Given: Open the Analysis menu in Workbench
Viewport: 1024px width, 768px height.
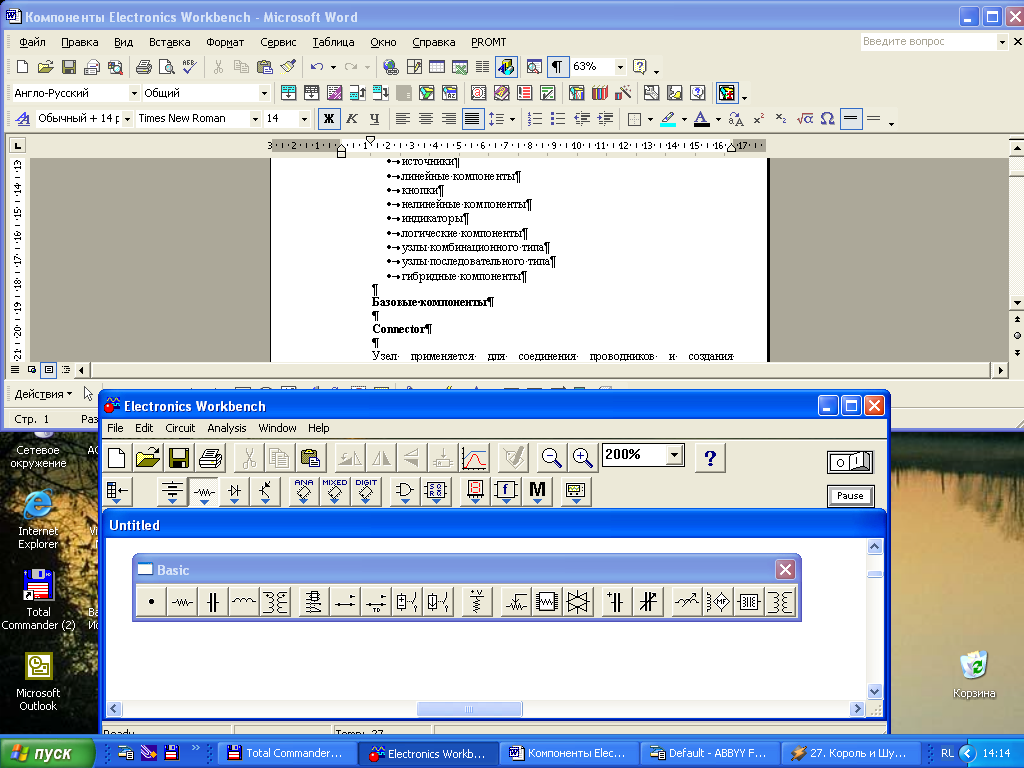Looking at the screenshot, I should (227, 428).
